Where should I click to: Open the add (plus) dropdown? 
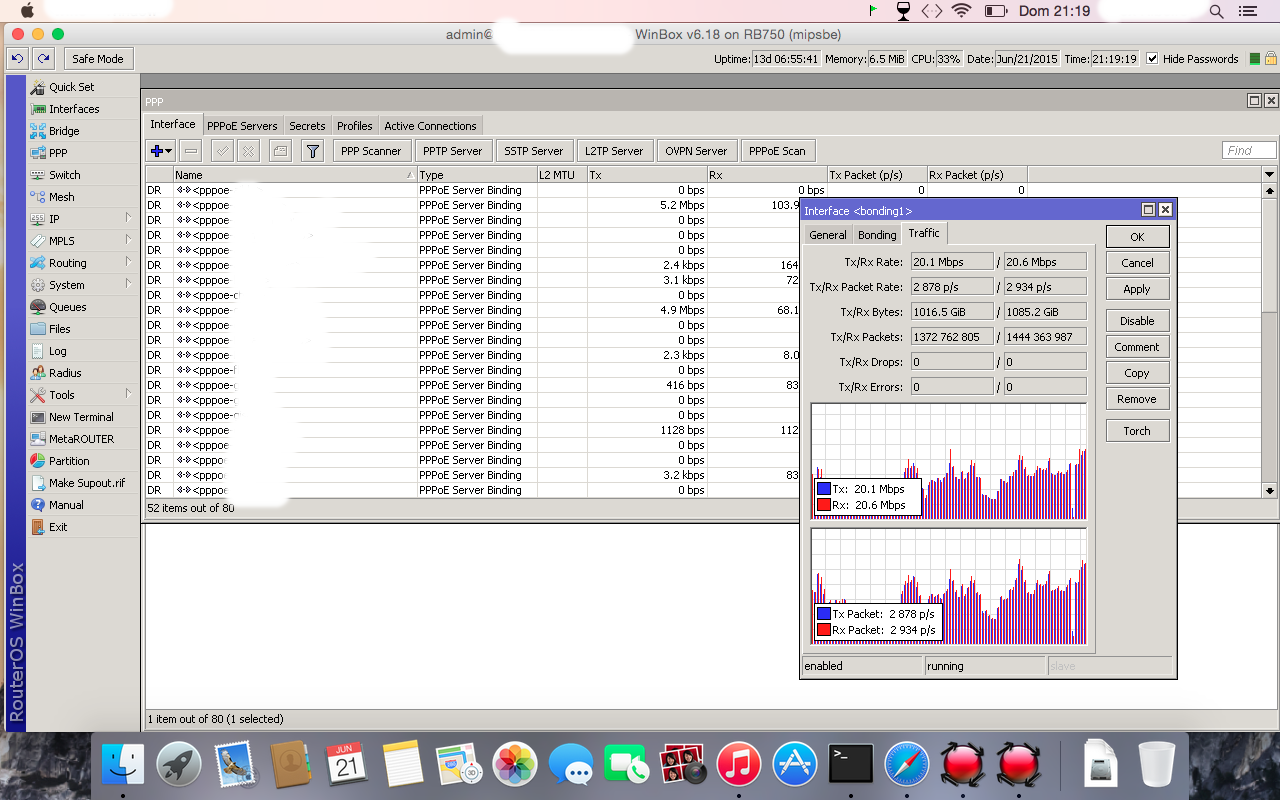tap(160, 151)
